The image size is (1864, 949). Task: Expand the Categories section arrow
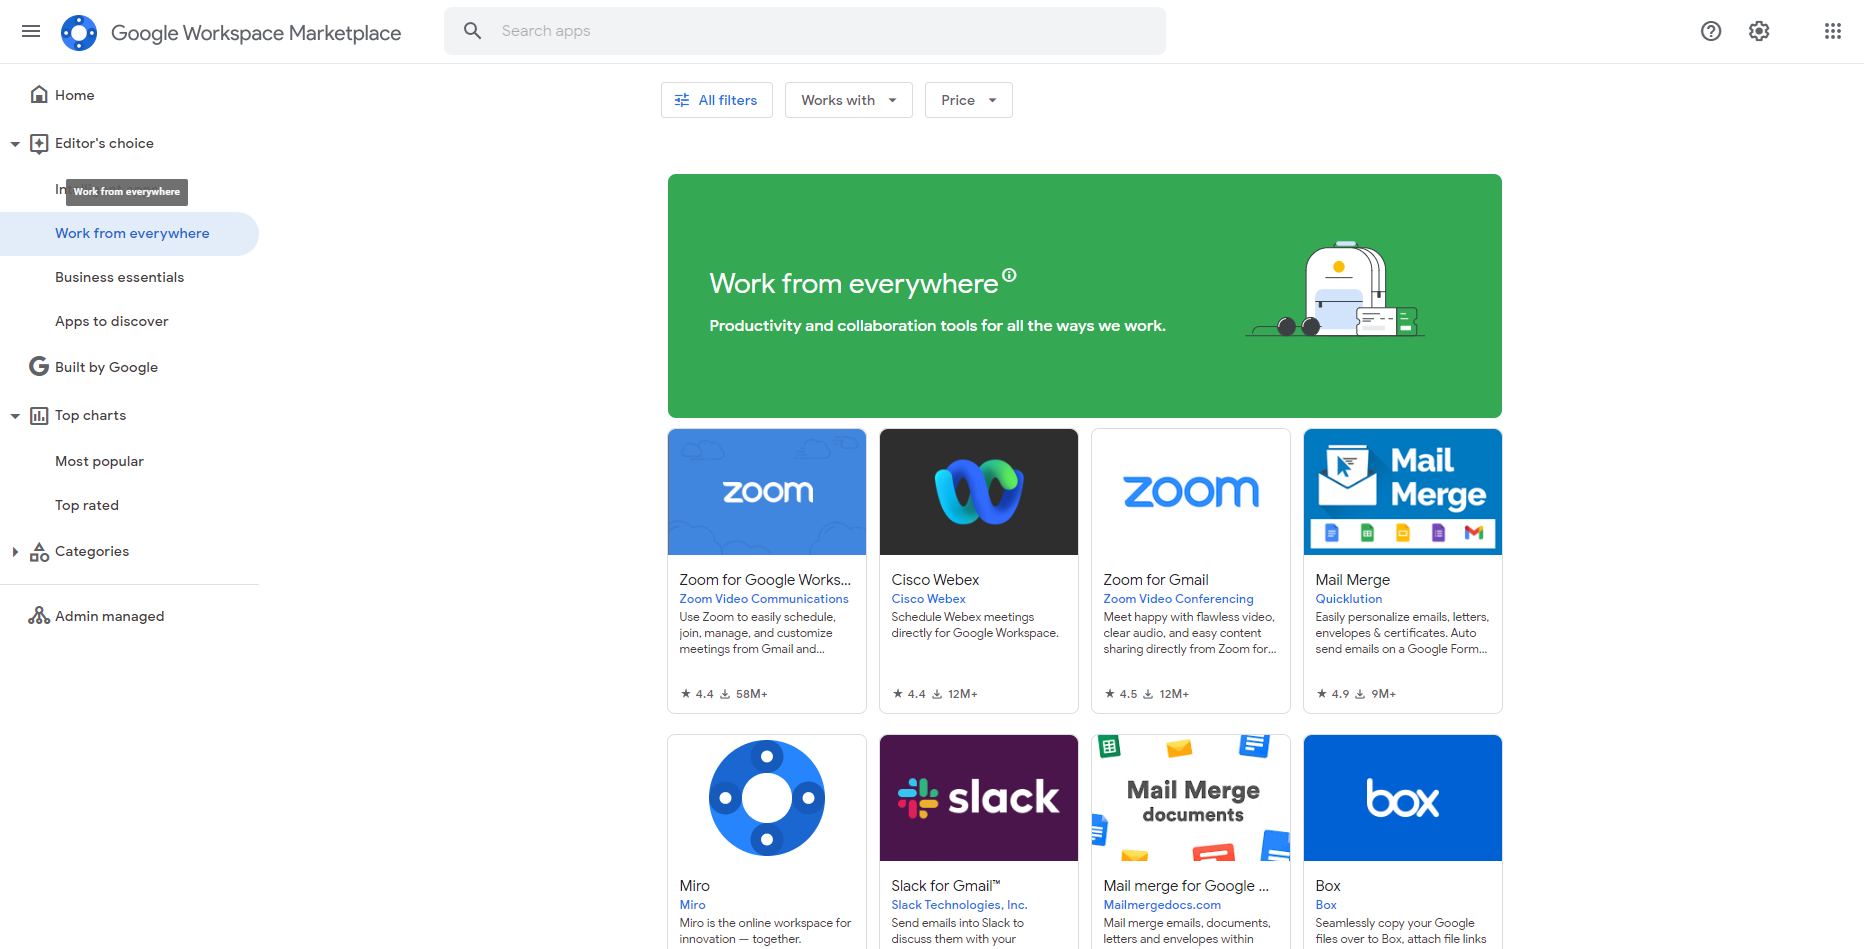(15, 551)
